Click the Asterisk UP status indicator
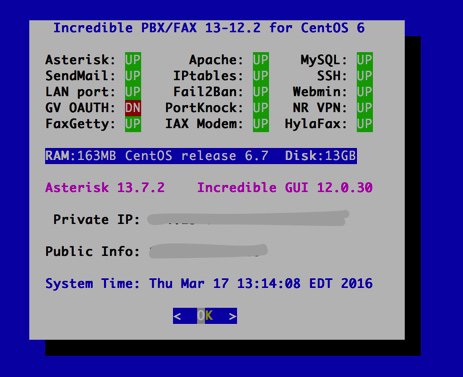 [x=133, y=60]
